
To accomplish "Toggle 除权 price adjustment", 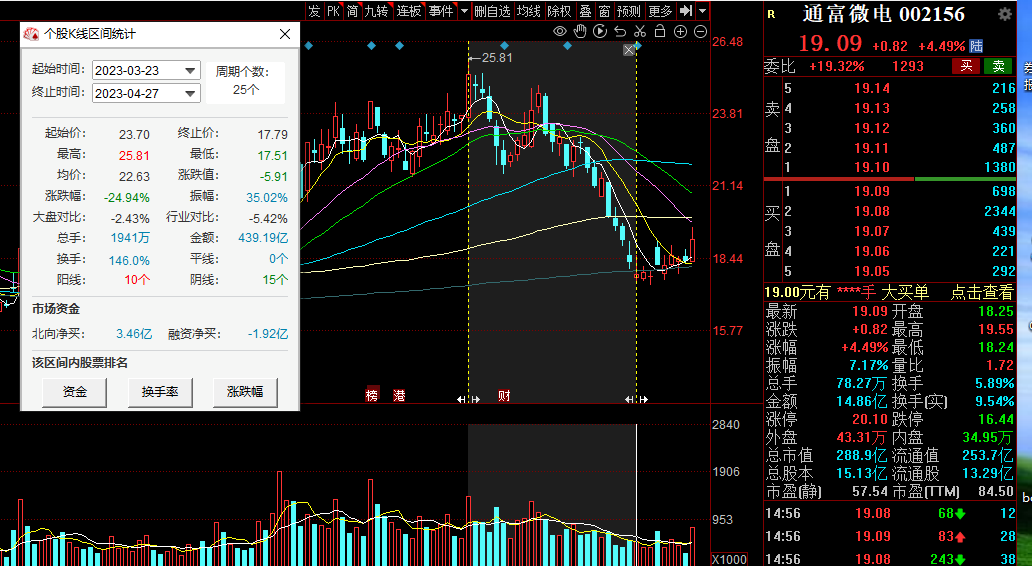I will (560, 11).
